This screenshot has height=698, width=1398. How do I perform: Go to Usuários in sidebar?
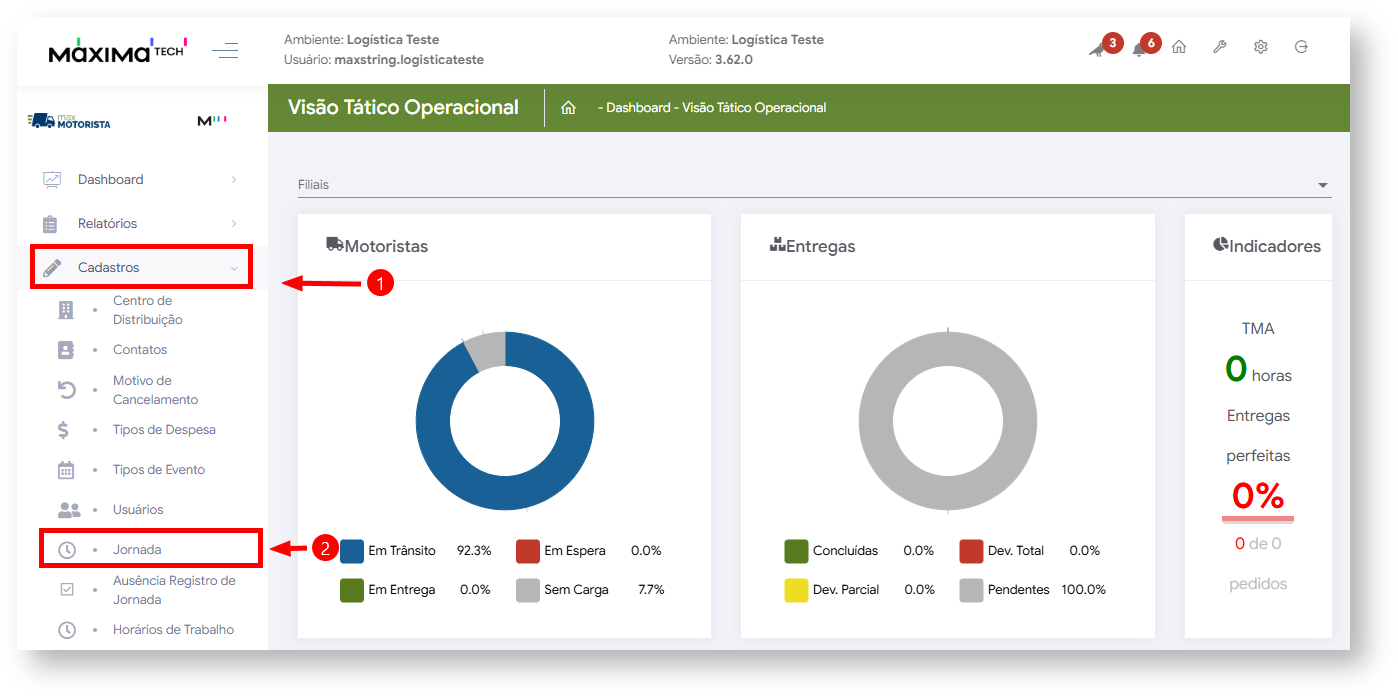(x=138, y=510)
